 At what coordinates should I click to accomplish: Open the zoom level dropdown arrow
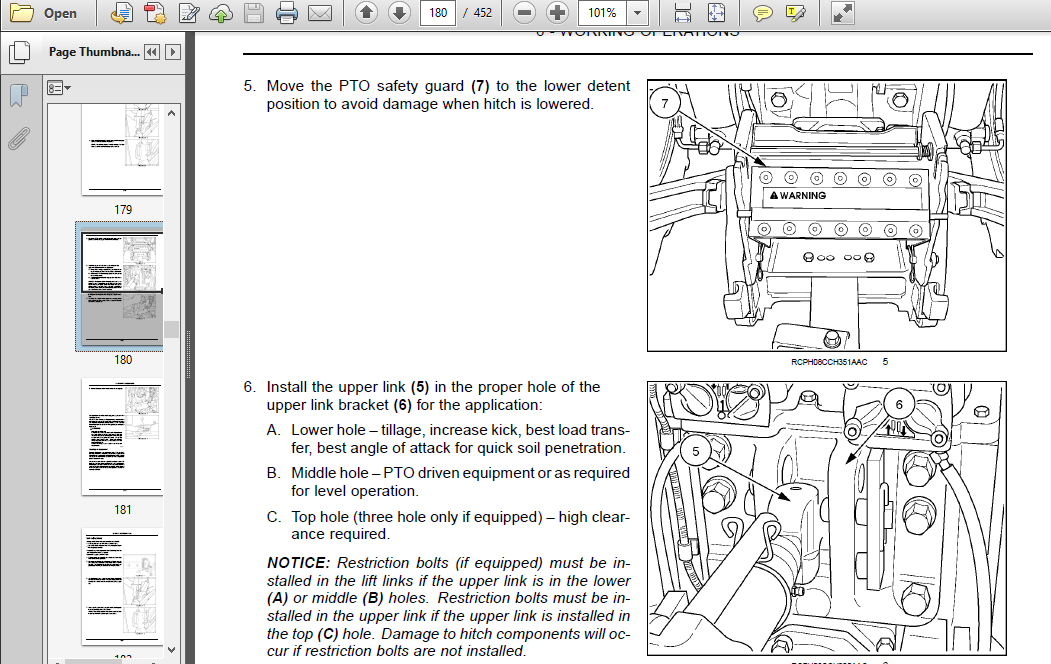637,13
